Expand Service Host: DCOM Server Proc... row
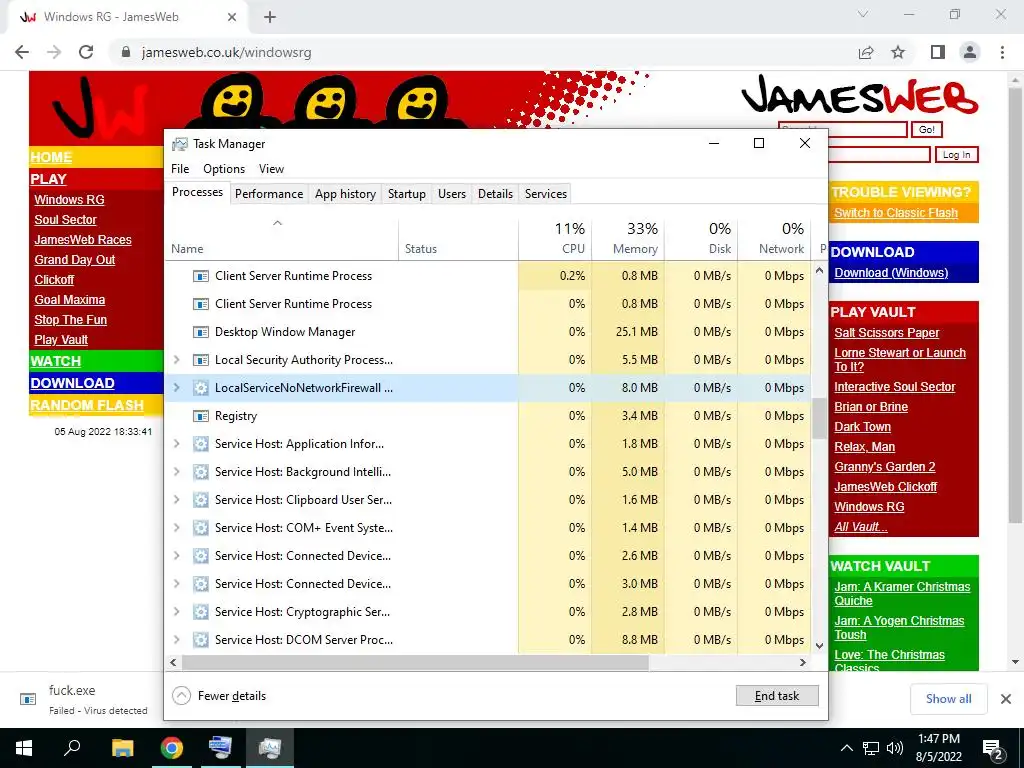The height and width of the screenshot is (768, 1024). click(x=176, y=640)
